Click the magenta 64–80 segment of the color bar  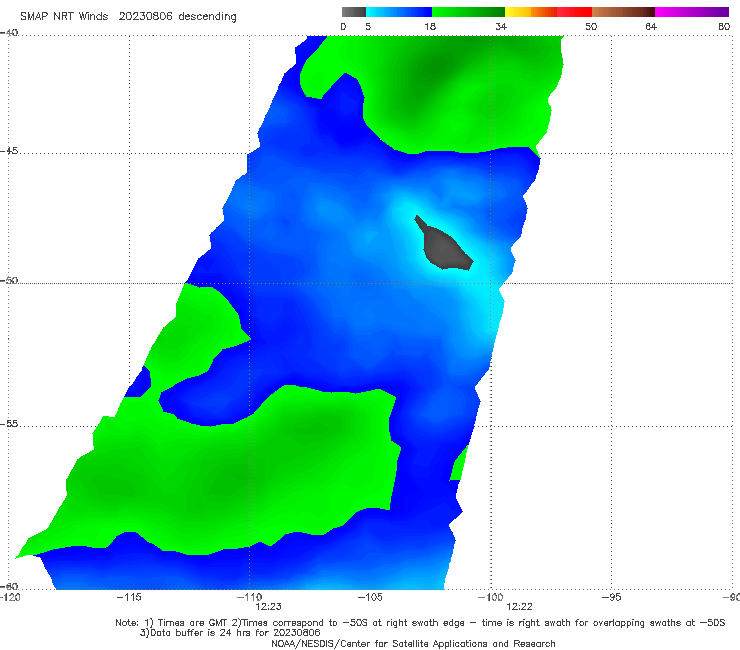tap(692, 12)
